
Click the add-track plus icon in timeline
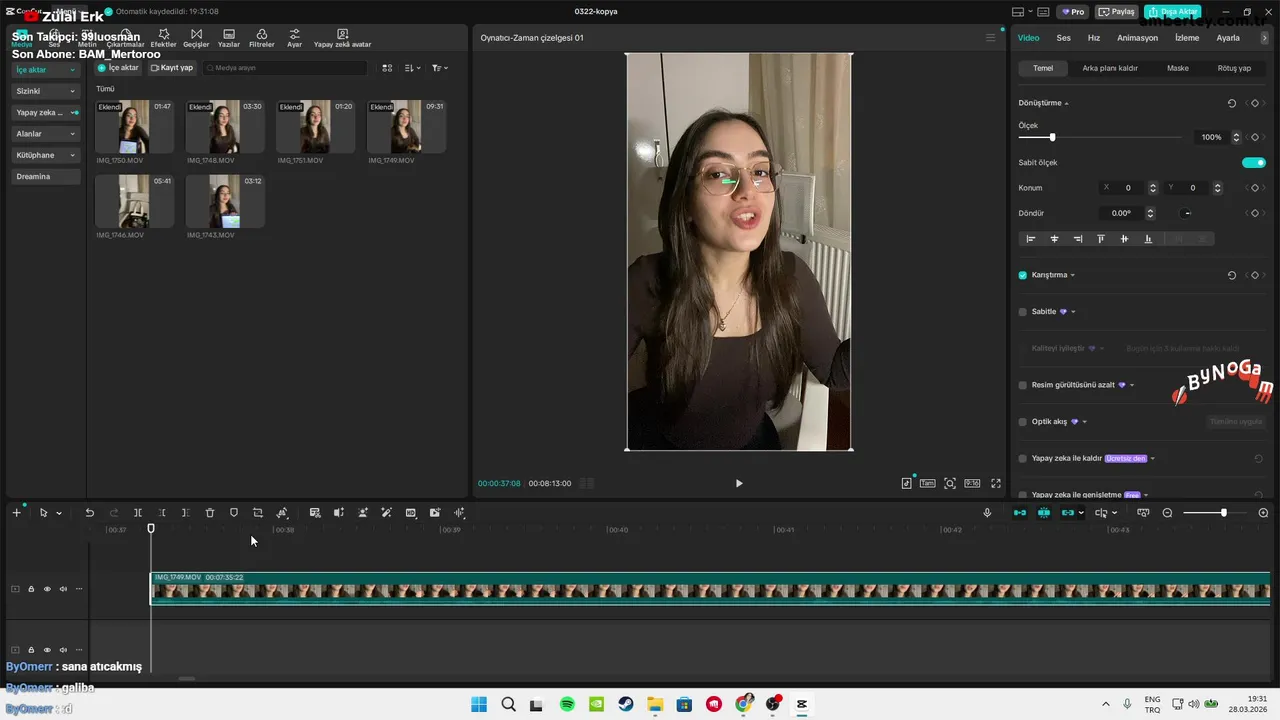point(16,513)
